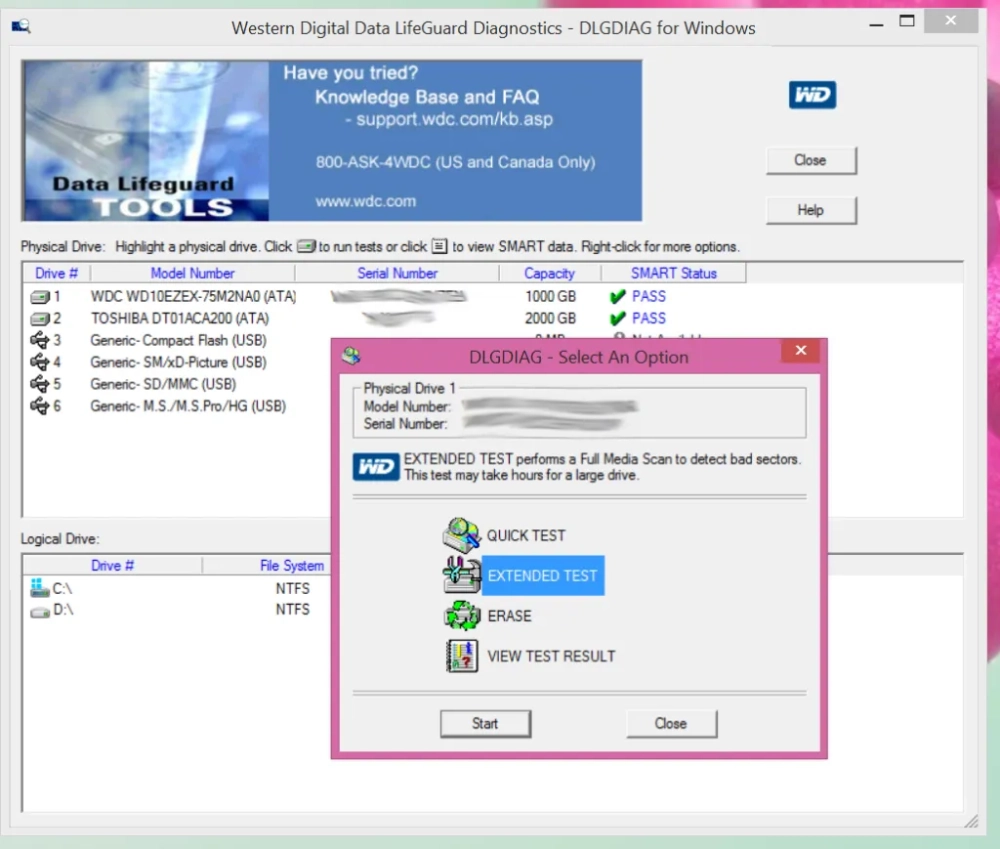Select WDC WD10EZEX-75M2NA0 (ATA) drive row
The width and height of the screenshot is (1000, 849).
coord(193,297)
